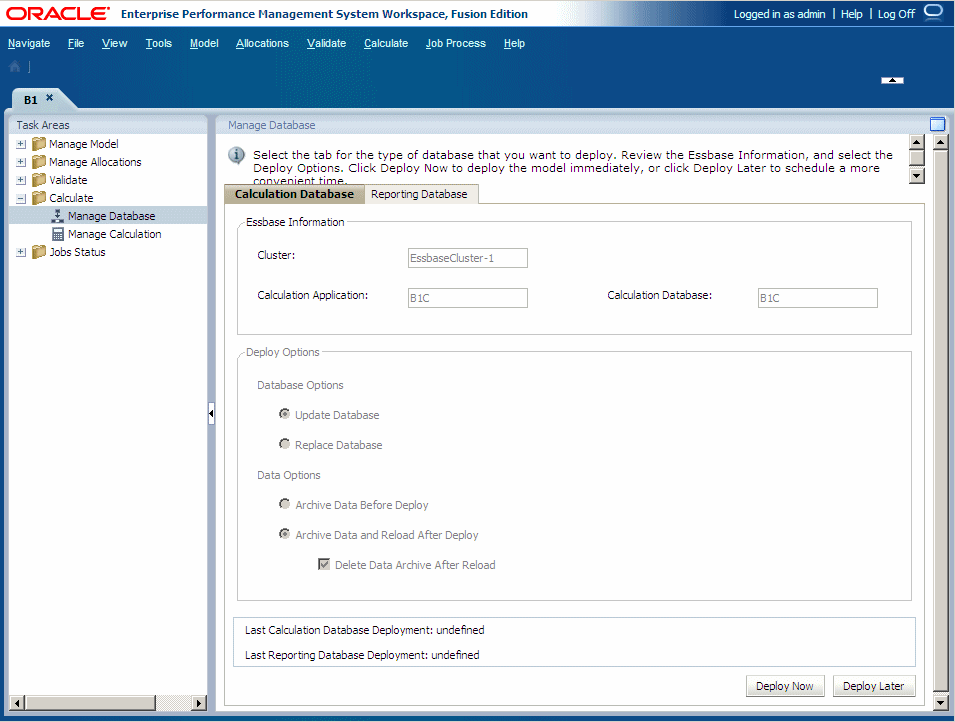The width and height of the screenshot is (955, 722).
Task: Click 'Last Calculation Database Deployment: undefined' text
Action: [x=364, y=630]
